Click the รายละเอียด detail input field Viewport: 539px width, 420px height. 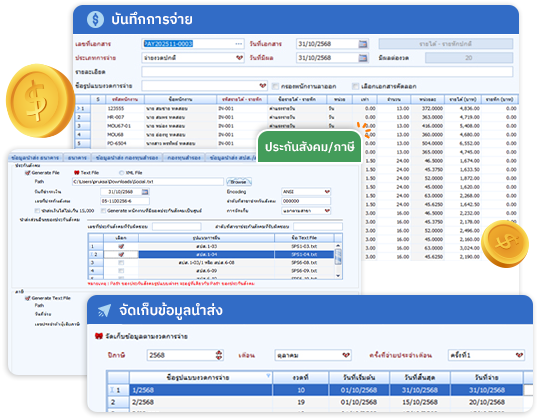[x=327, y=72]
